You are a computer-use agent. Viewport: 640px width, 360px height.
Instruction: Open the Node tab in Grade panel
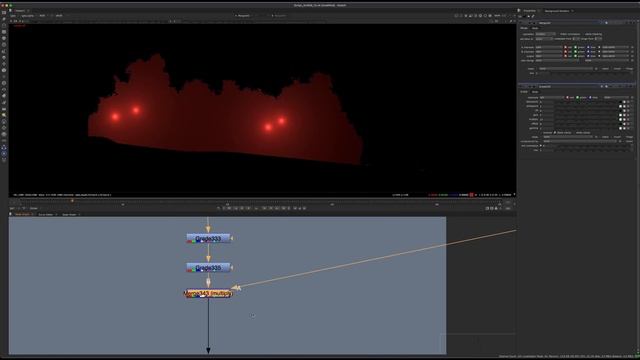535,92
